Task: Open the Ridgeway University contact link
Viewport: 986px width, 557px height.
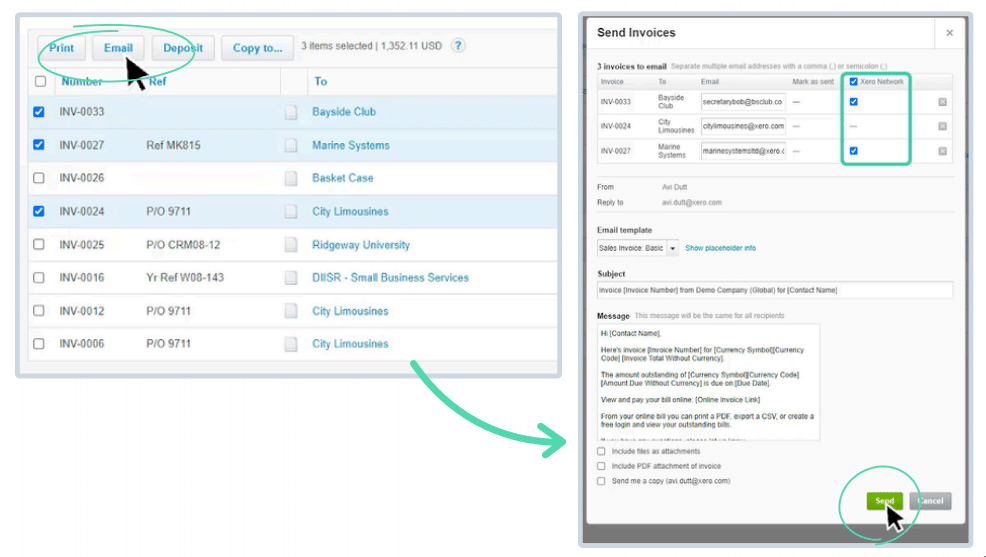Action: pyautogui.click(x=361, y=245)
